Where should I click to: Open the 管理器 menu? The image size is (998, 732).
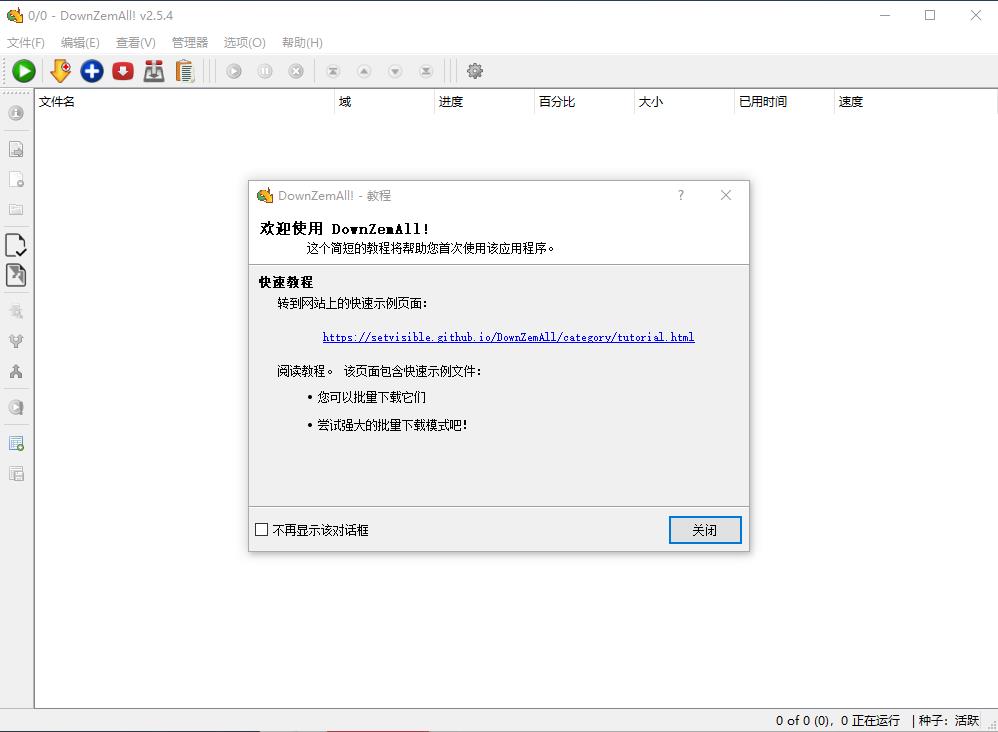tap(189, 43)
